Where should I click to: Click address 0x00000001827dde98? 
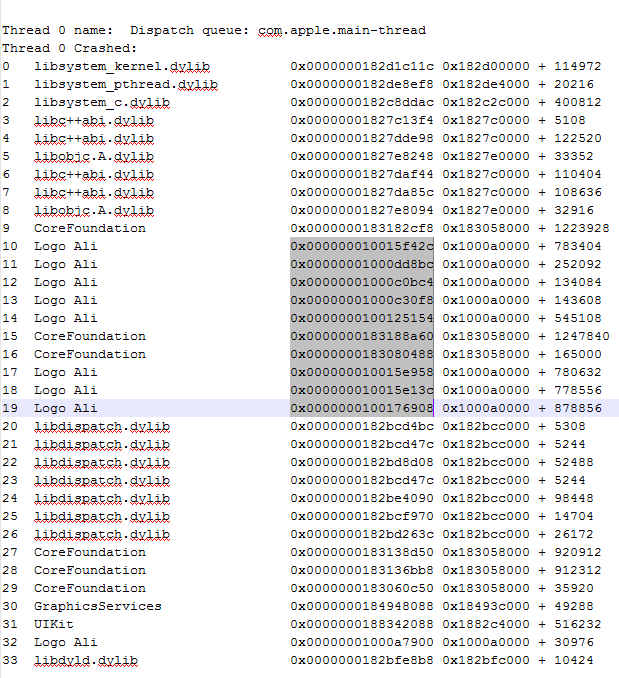tap(362, 138)
